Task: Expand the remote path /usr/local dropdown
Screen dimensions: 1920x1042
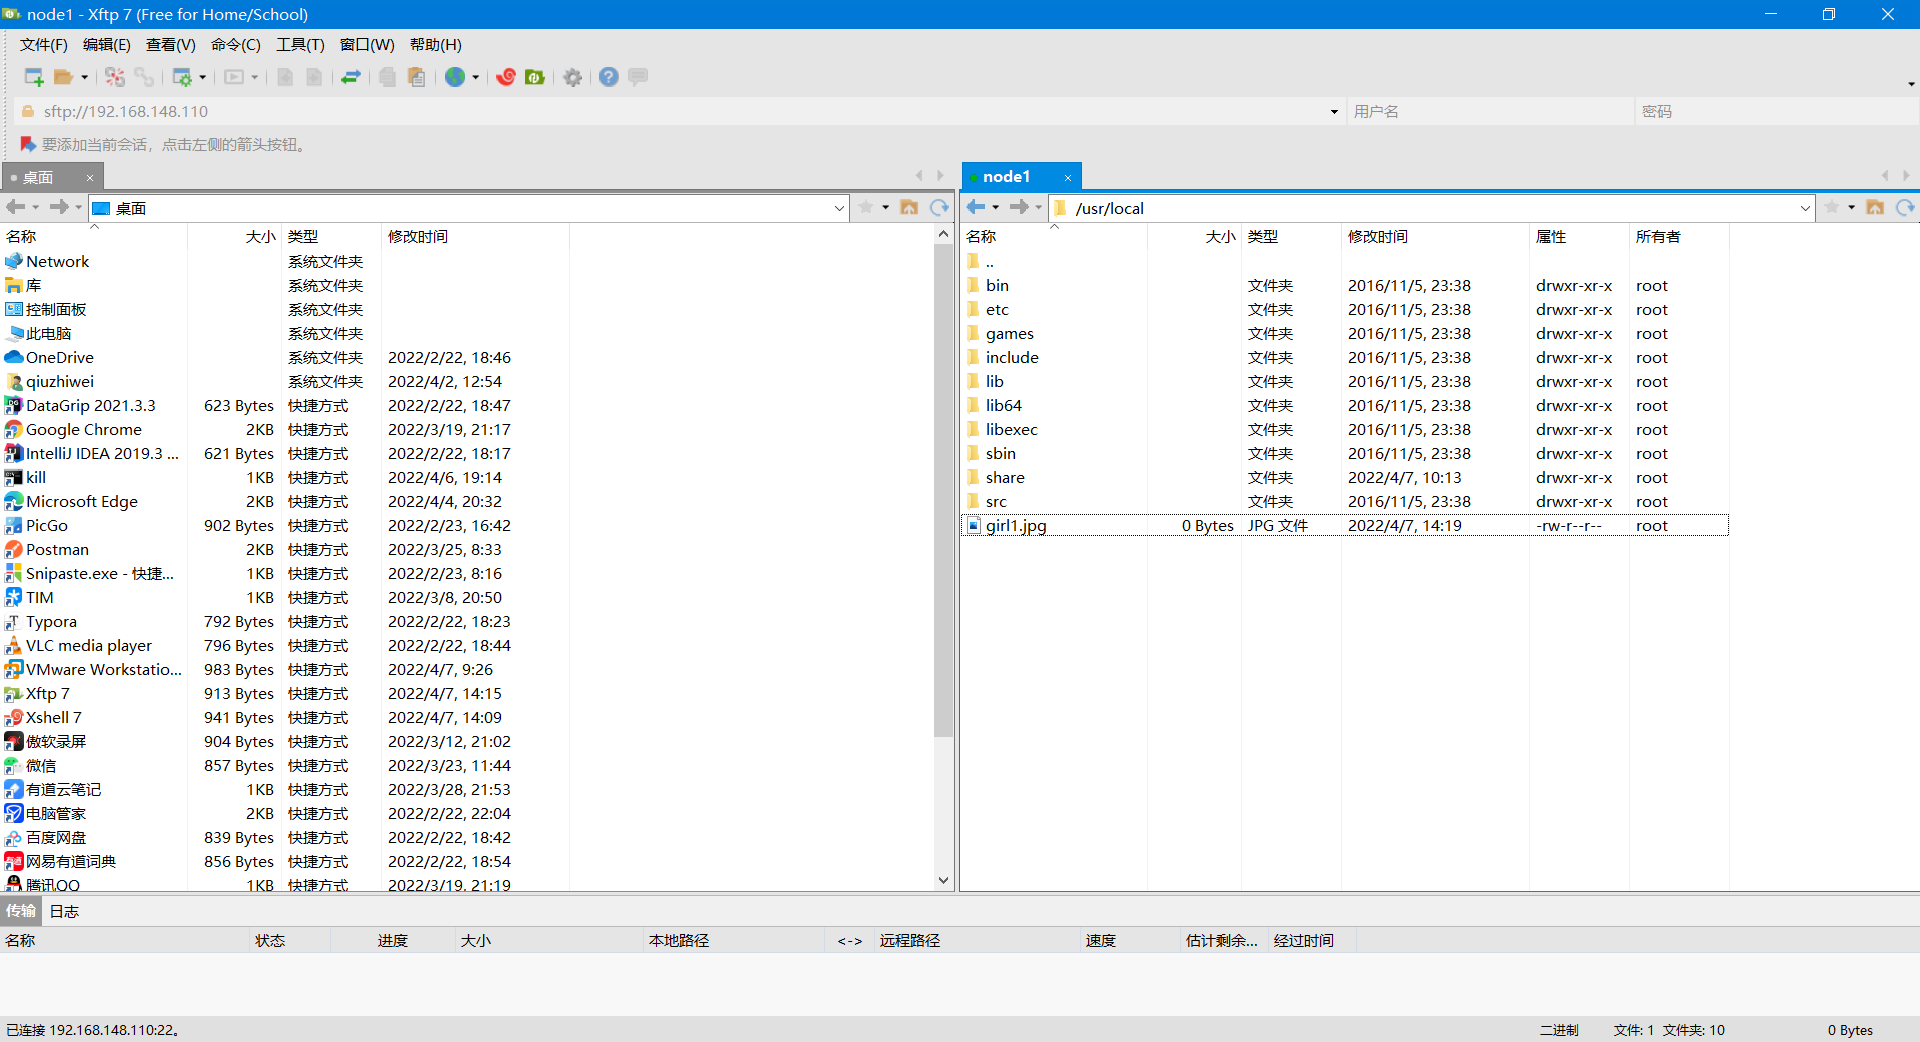Action: [x=1805, y=208]
